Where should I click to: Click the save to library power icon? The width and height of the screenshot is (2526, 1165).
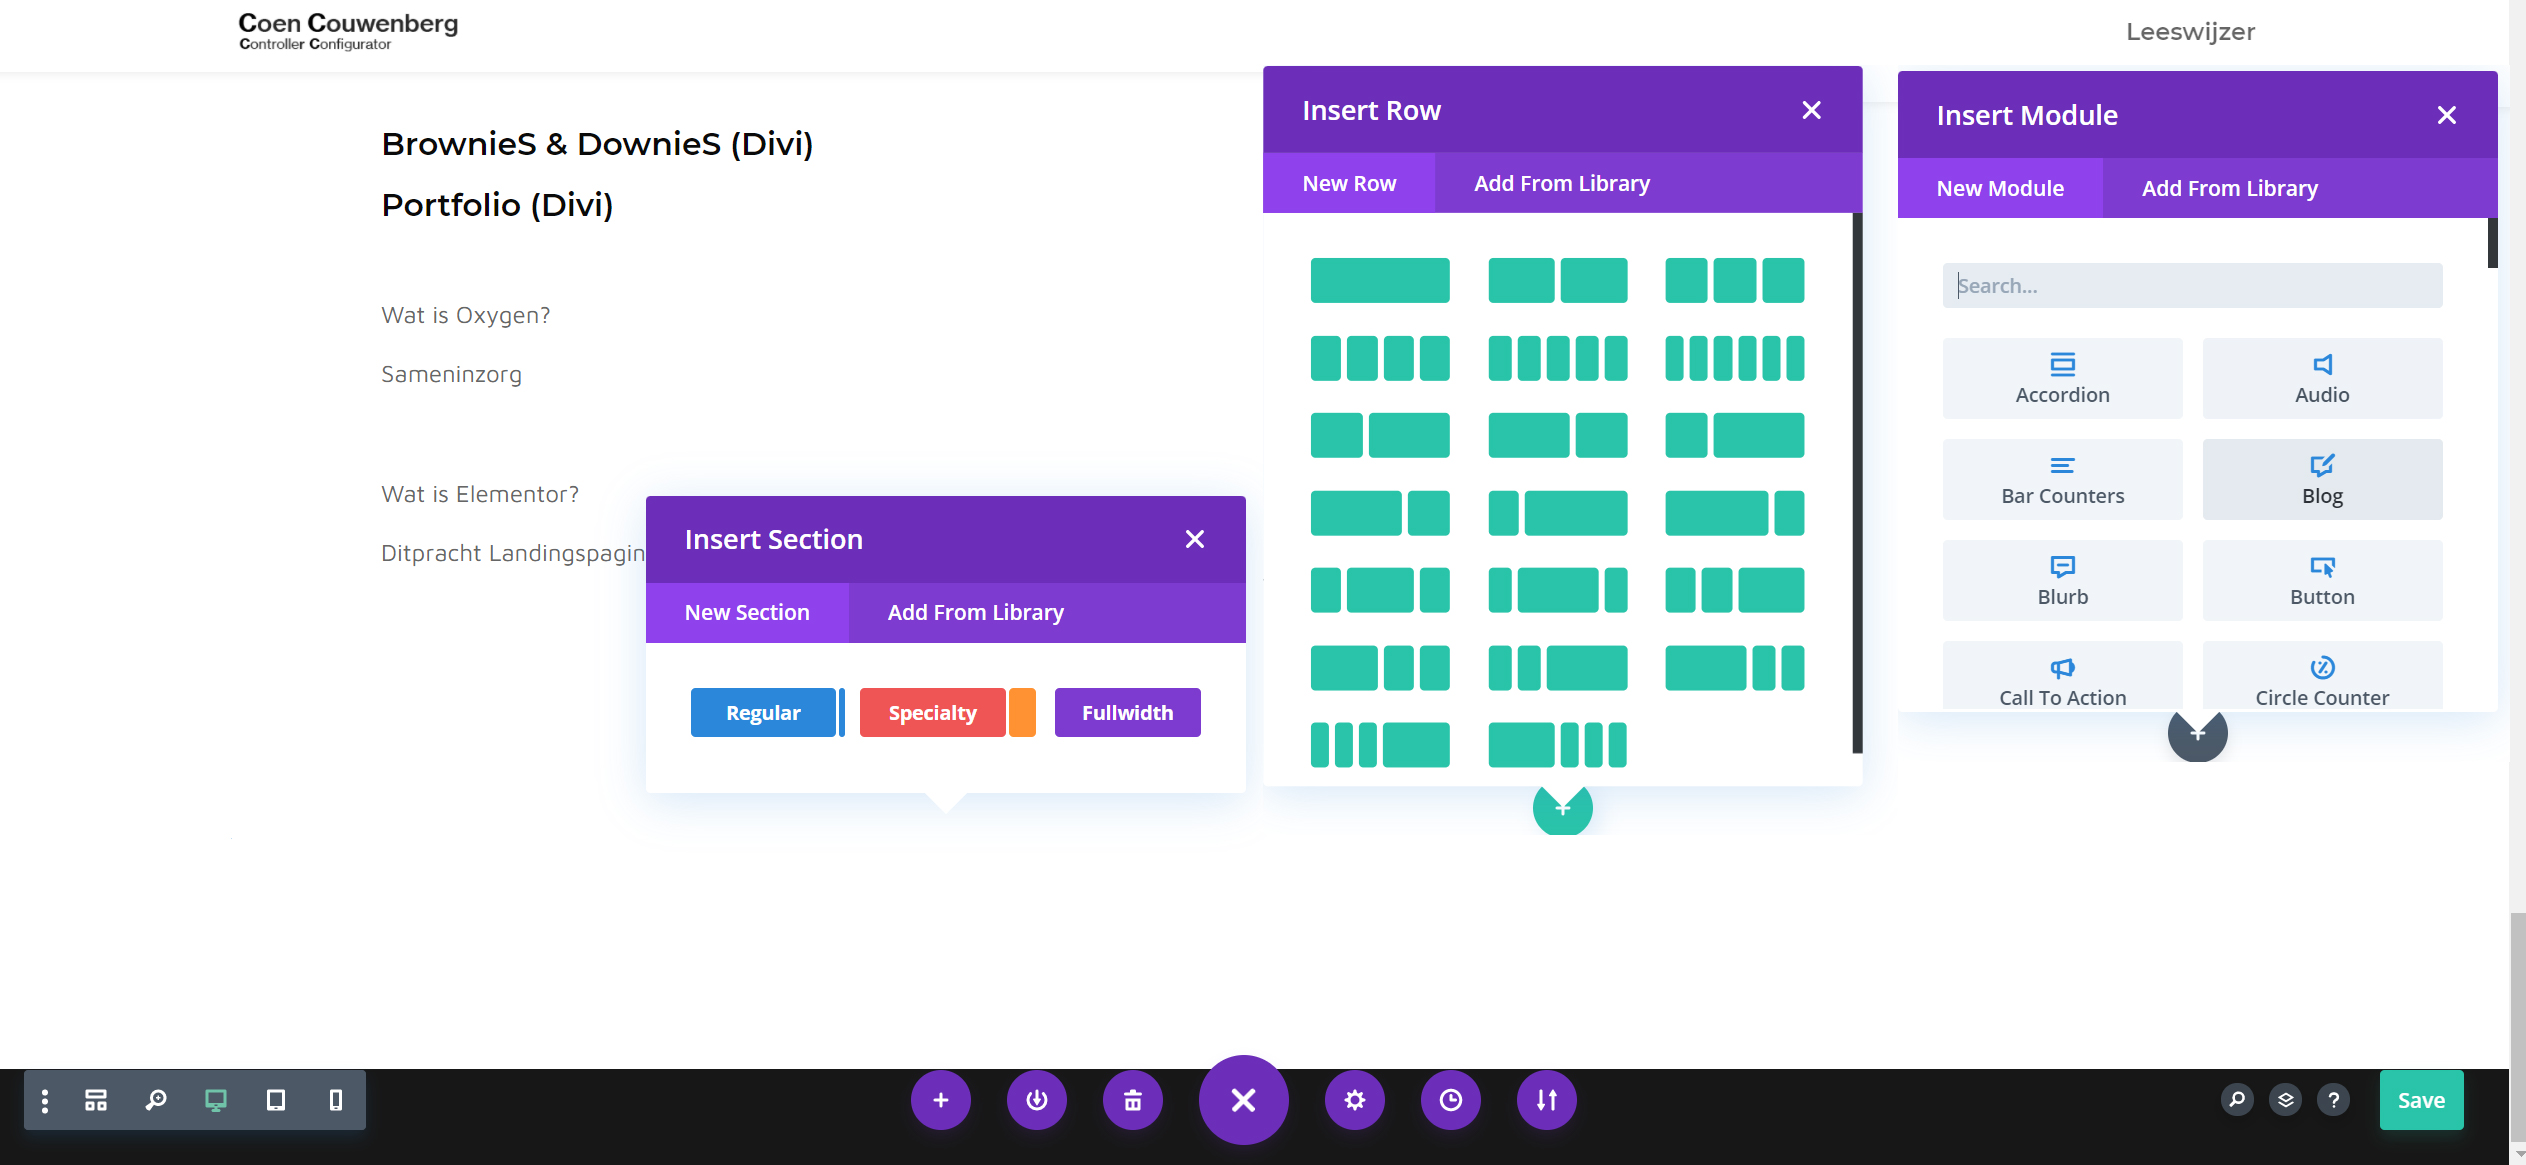point(1036,1100)
